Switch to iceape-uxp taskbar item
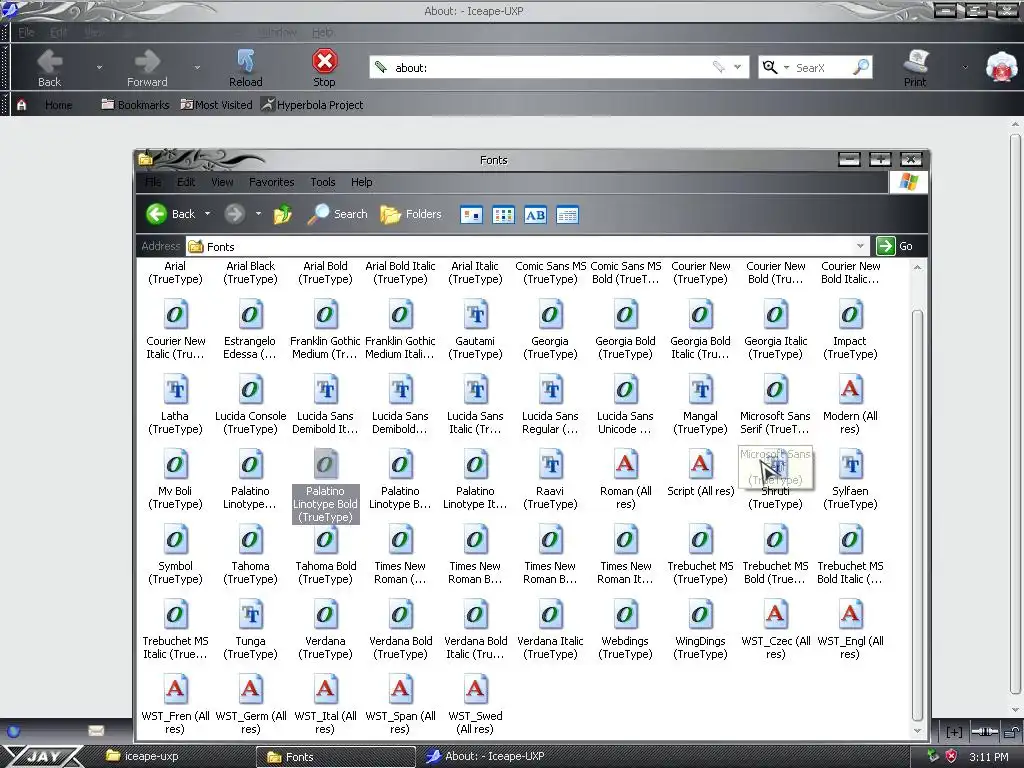The width and height of the screenshot is (1024, 768). tap(142, 756)
